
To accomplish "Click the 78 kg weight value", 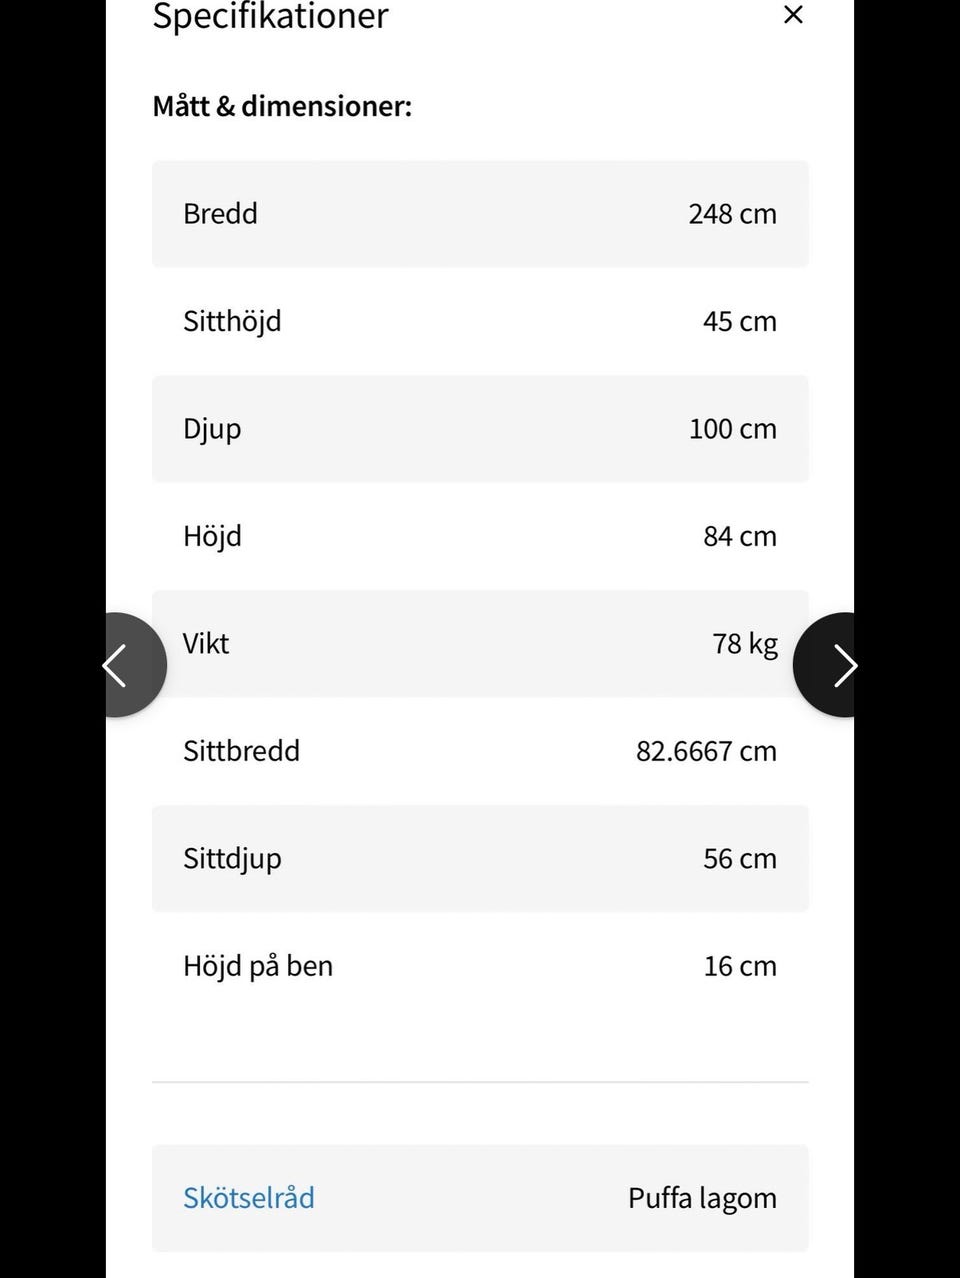I will click(x=745, y=644).
